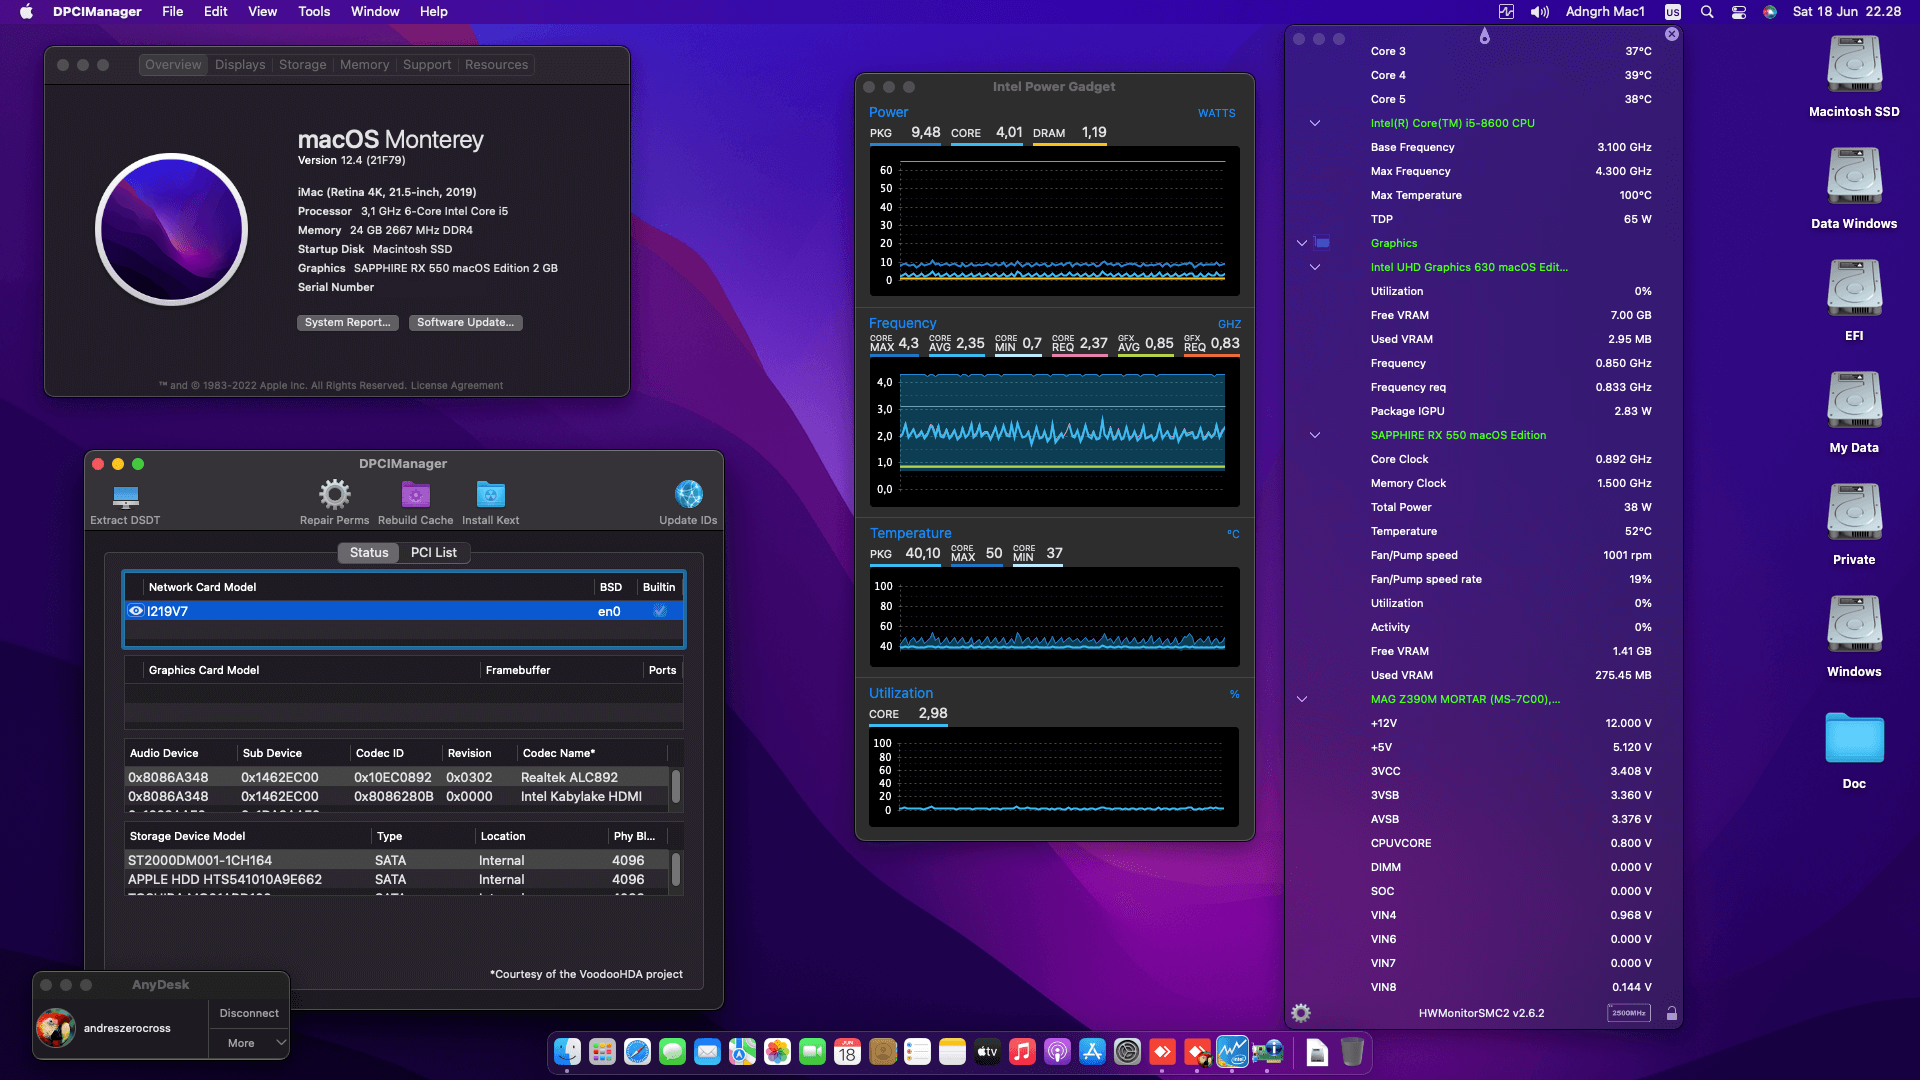Toggle the Builtin checkbox for I219V7
1920x1080 pixels.
[x=660, y=611]
